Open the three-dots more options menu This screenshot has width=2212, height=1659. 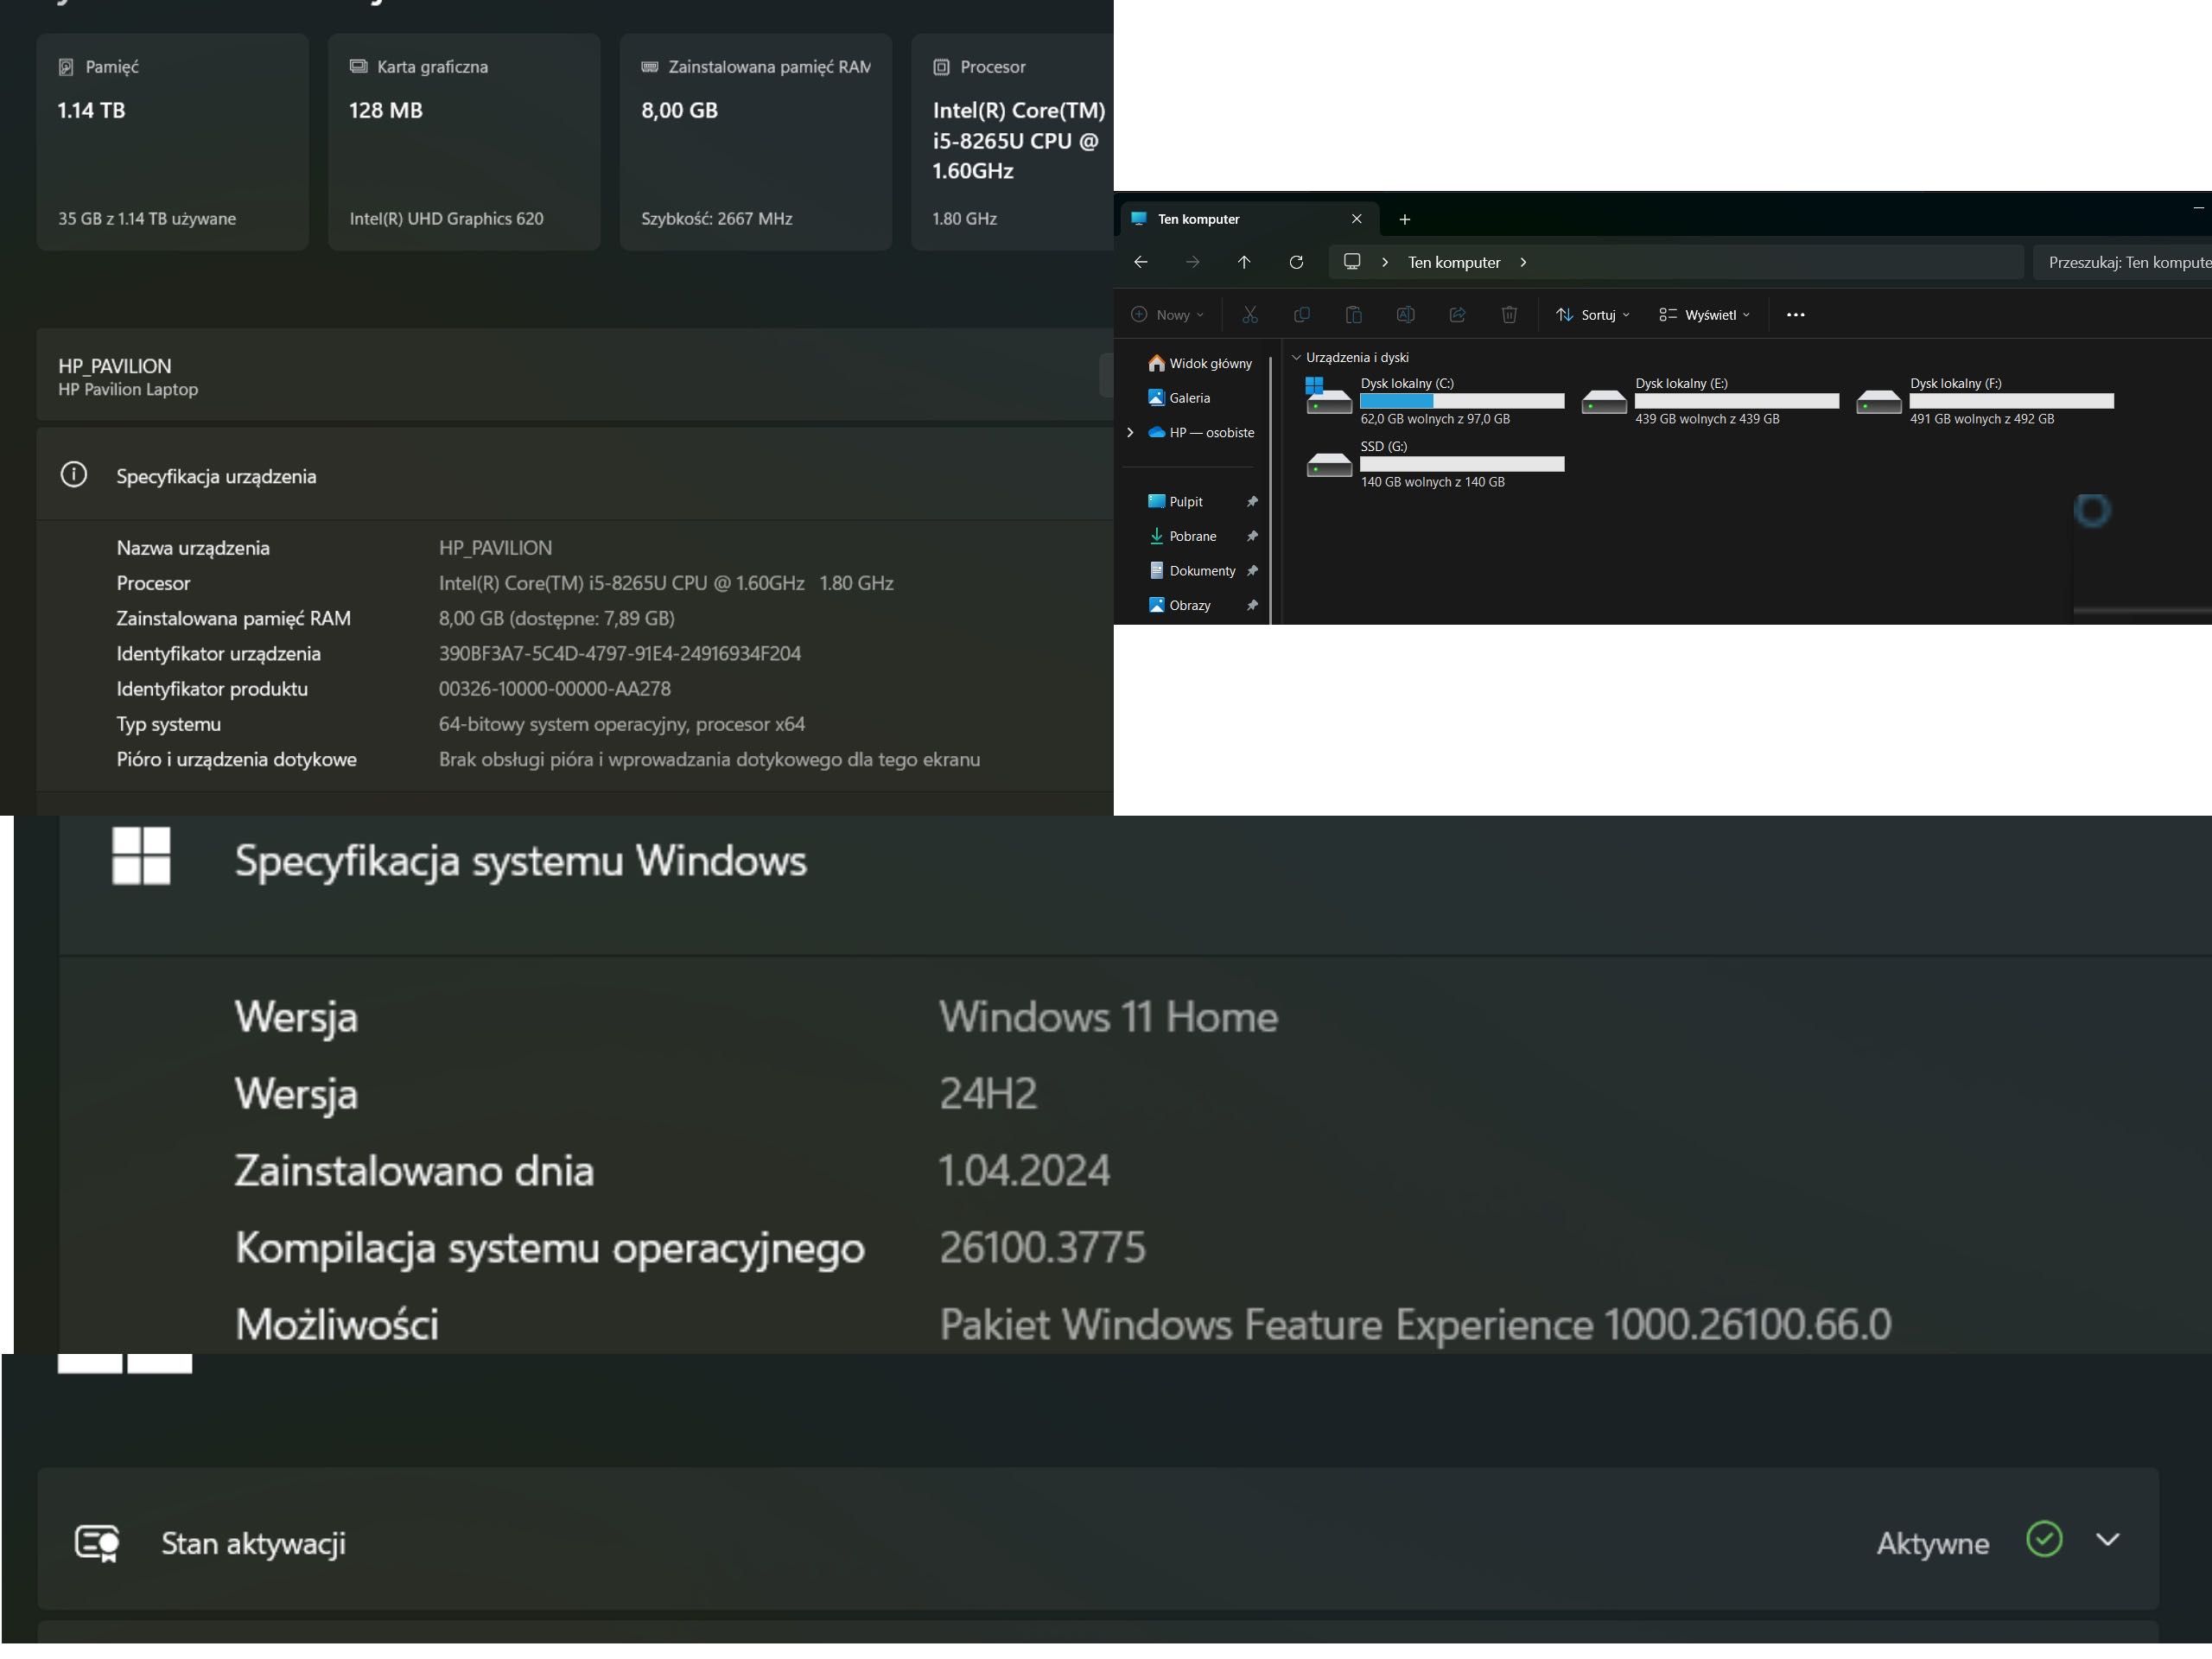click(1796, 315)
